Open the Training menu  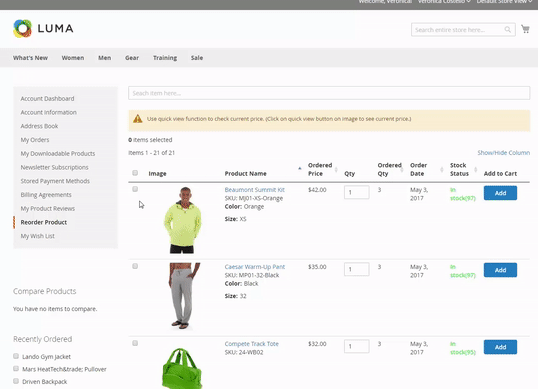point(165,58)
